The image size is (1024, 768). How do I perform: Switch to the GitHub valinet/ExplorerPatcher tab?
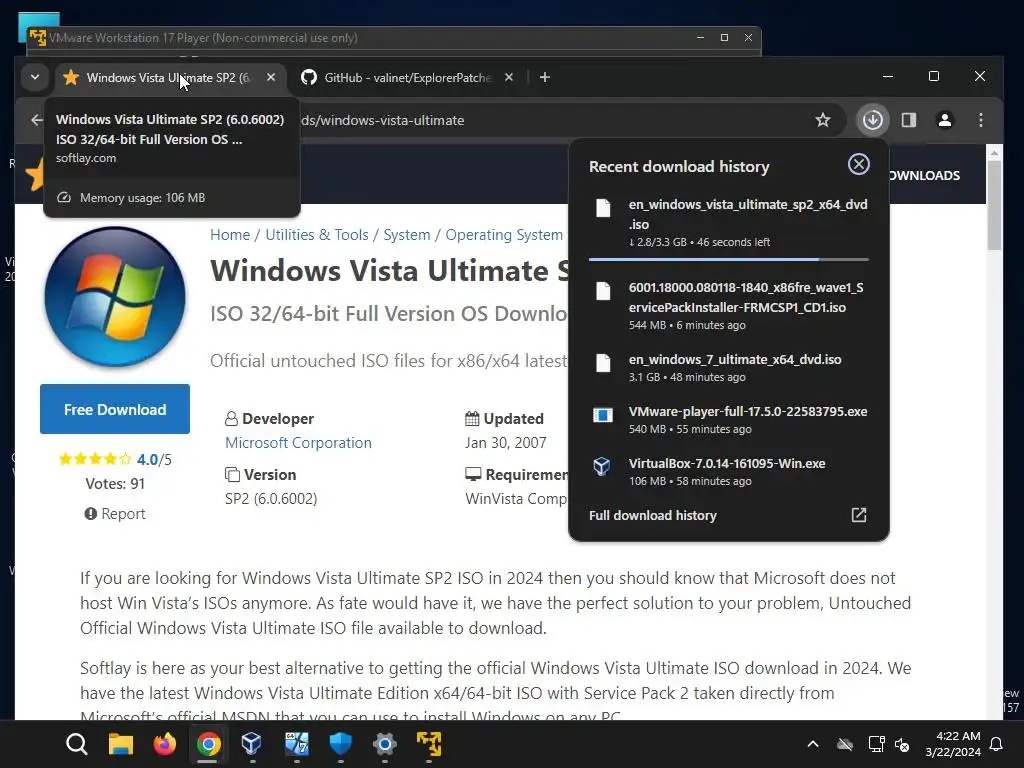407,78
